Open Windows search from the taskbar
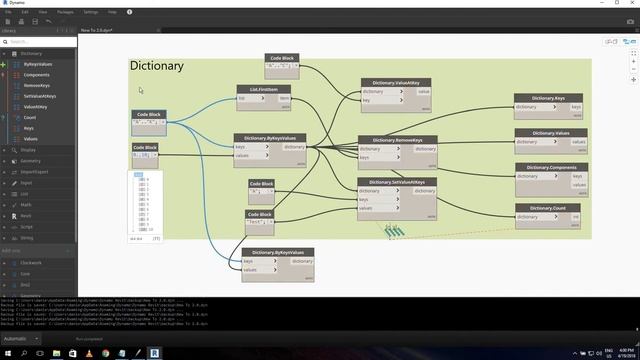The image size is (640, 360). tap(24, 353)
